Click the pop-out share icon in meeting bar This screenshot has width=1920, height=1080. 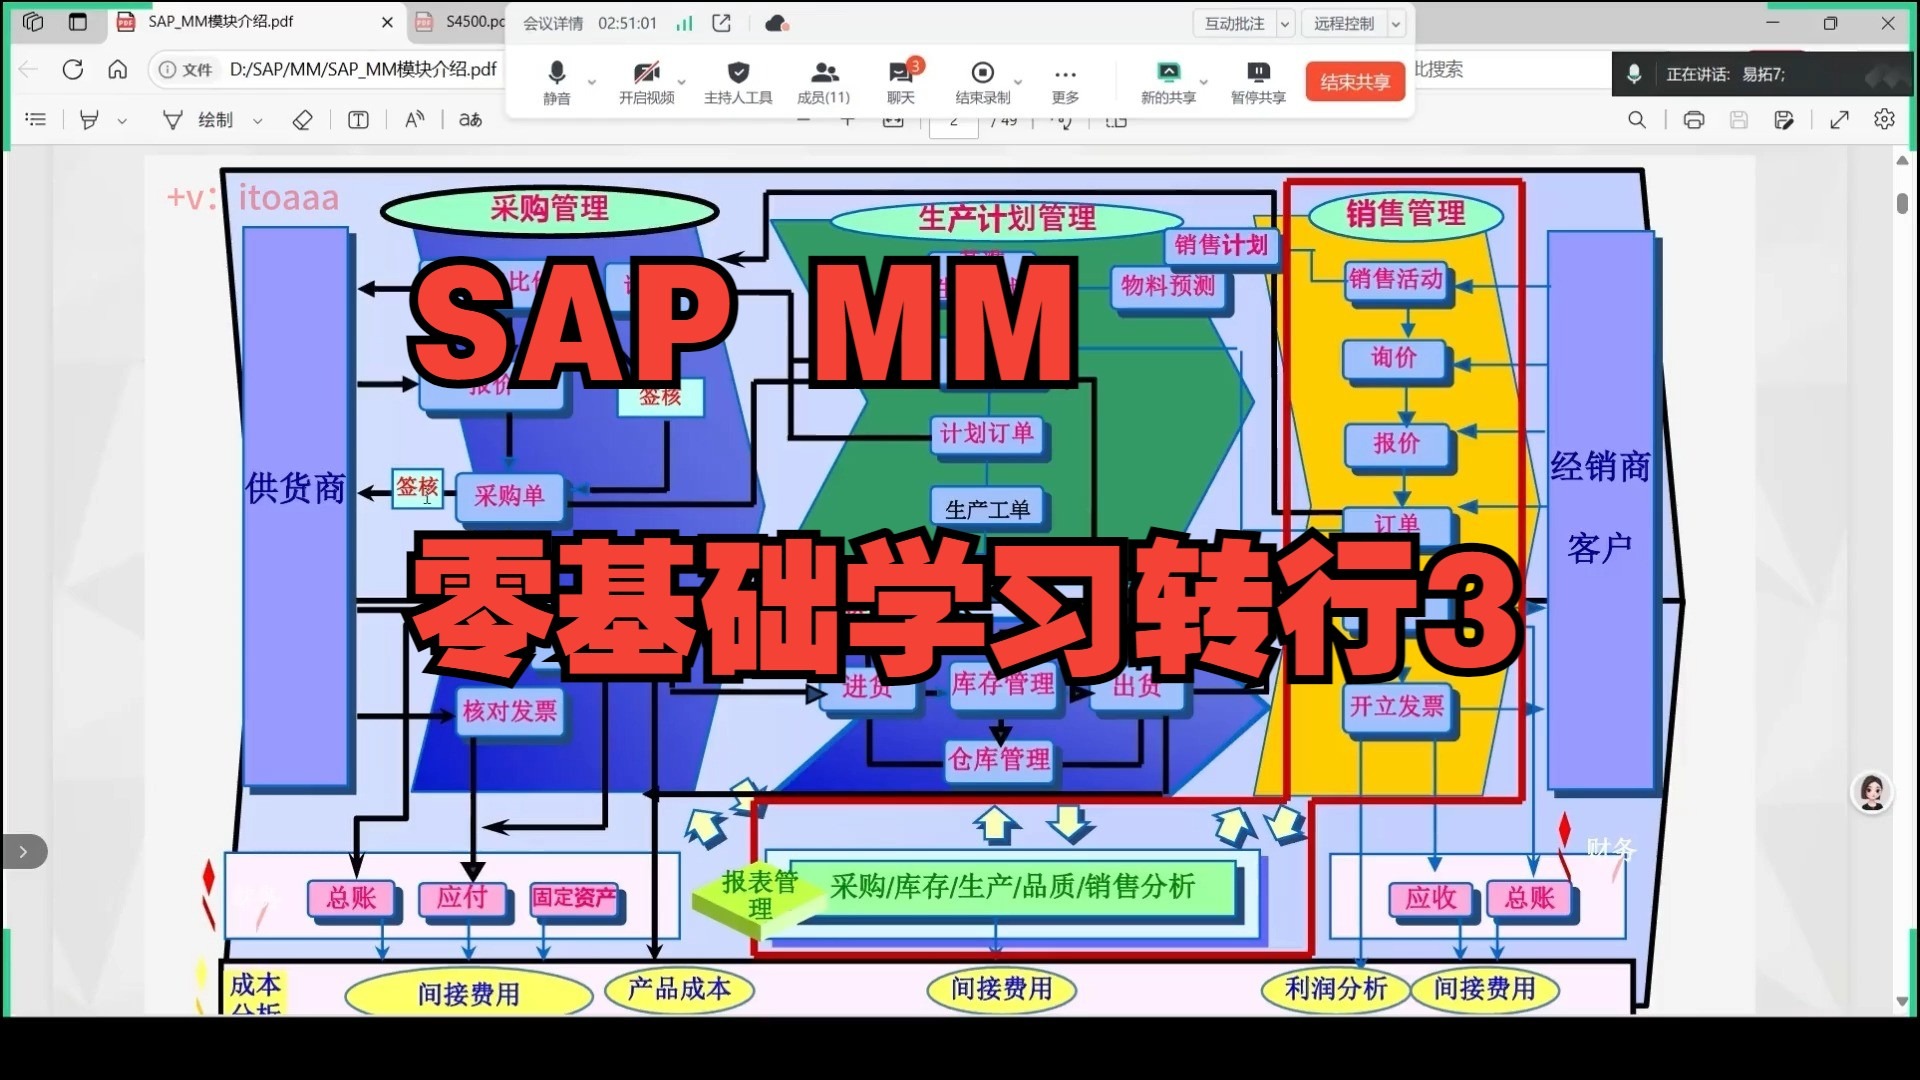pos(721,23)
